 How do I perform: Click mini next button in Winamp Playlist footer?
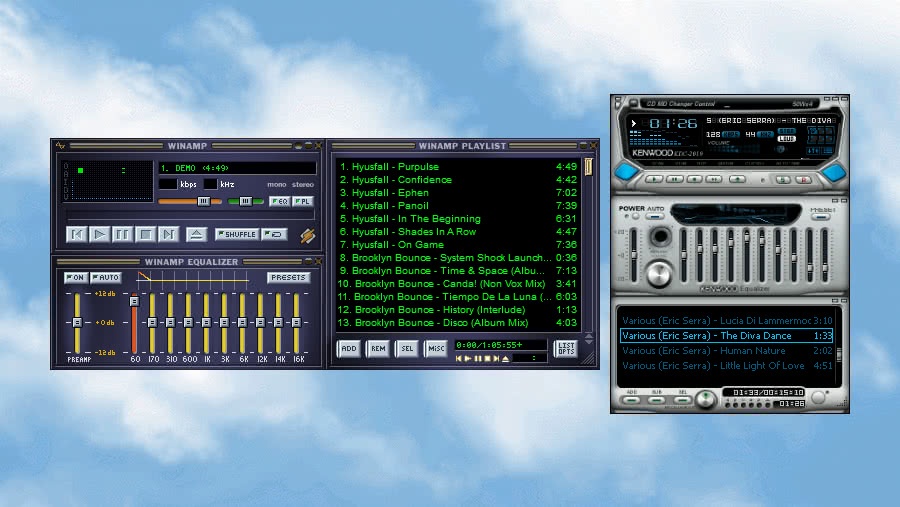pyautogui.click(x=496, y=358)
